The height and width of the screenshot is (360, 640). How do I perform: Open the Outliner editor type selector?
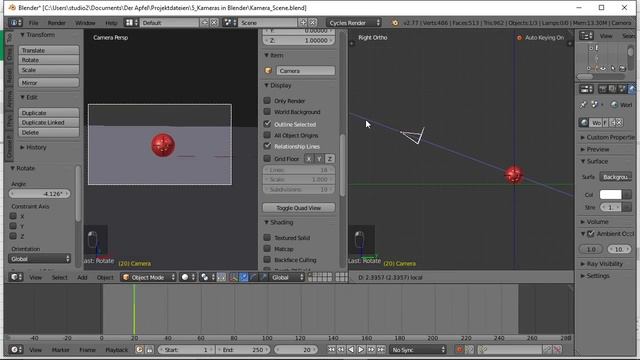point(586,36)
